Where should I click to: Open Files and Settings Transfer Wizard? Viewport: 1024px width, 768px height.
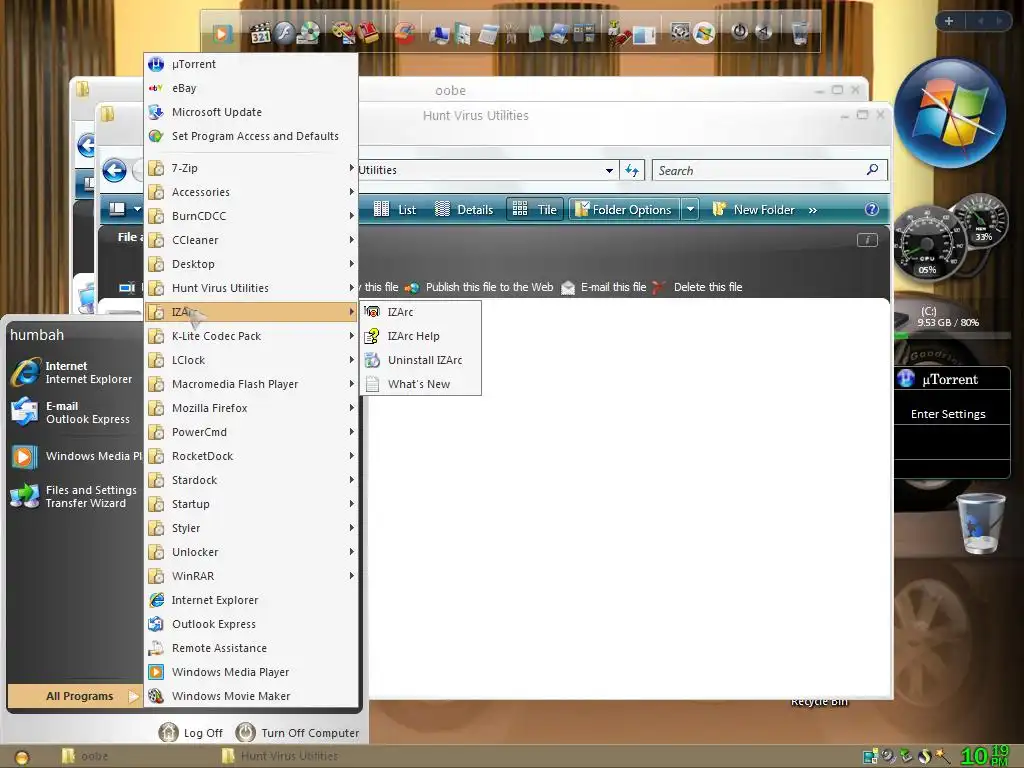click(x=74, y=496)
